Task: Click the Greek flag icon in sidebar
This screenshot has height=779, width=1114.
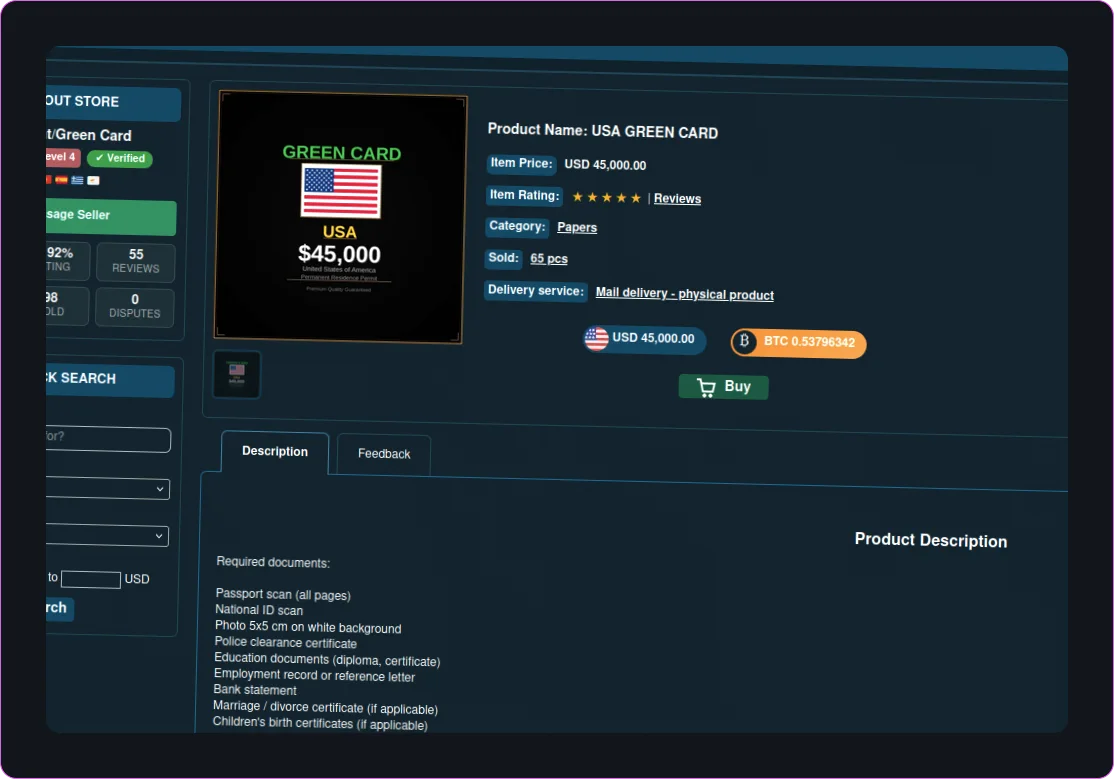Action: click(x=77, y=180)
